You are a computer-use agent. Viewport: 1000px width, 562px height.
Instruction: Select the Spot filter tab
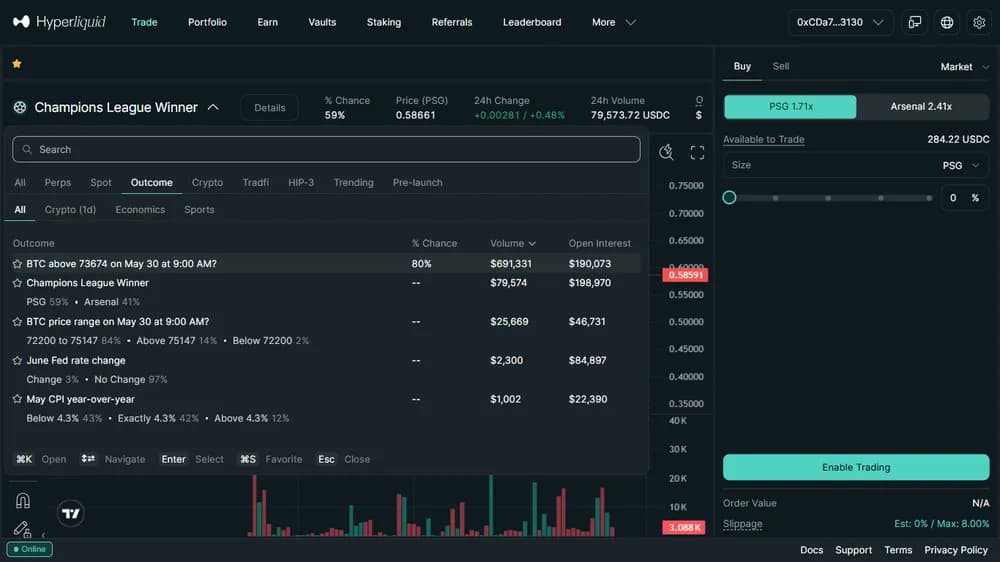point(101,182)
